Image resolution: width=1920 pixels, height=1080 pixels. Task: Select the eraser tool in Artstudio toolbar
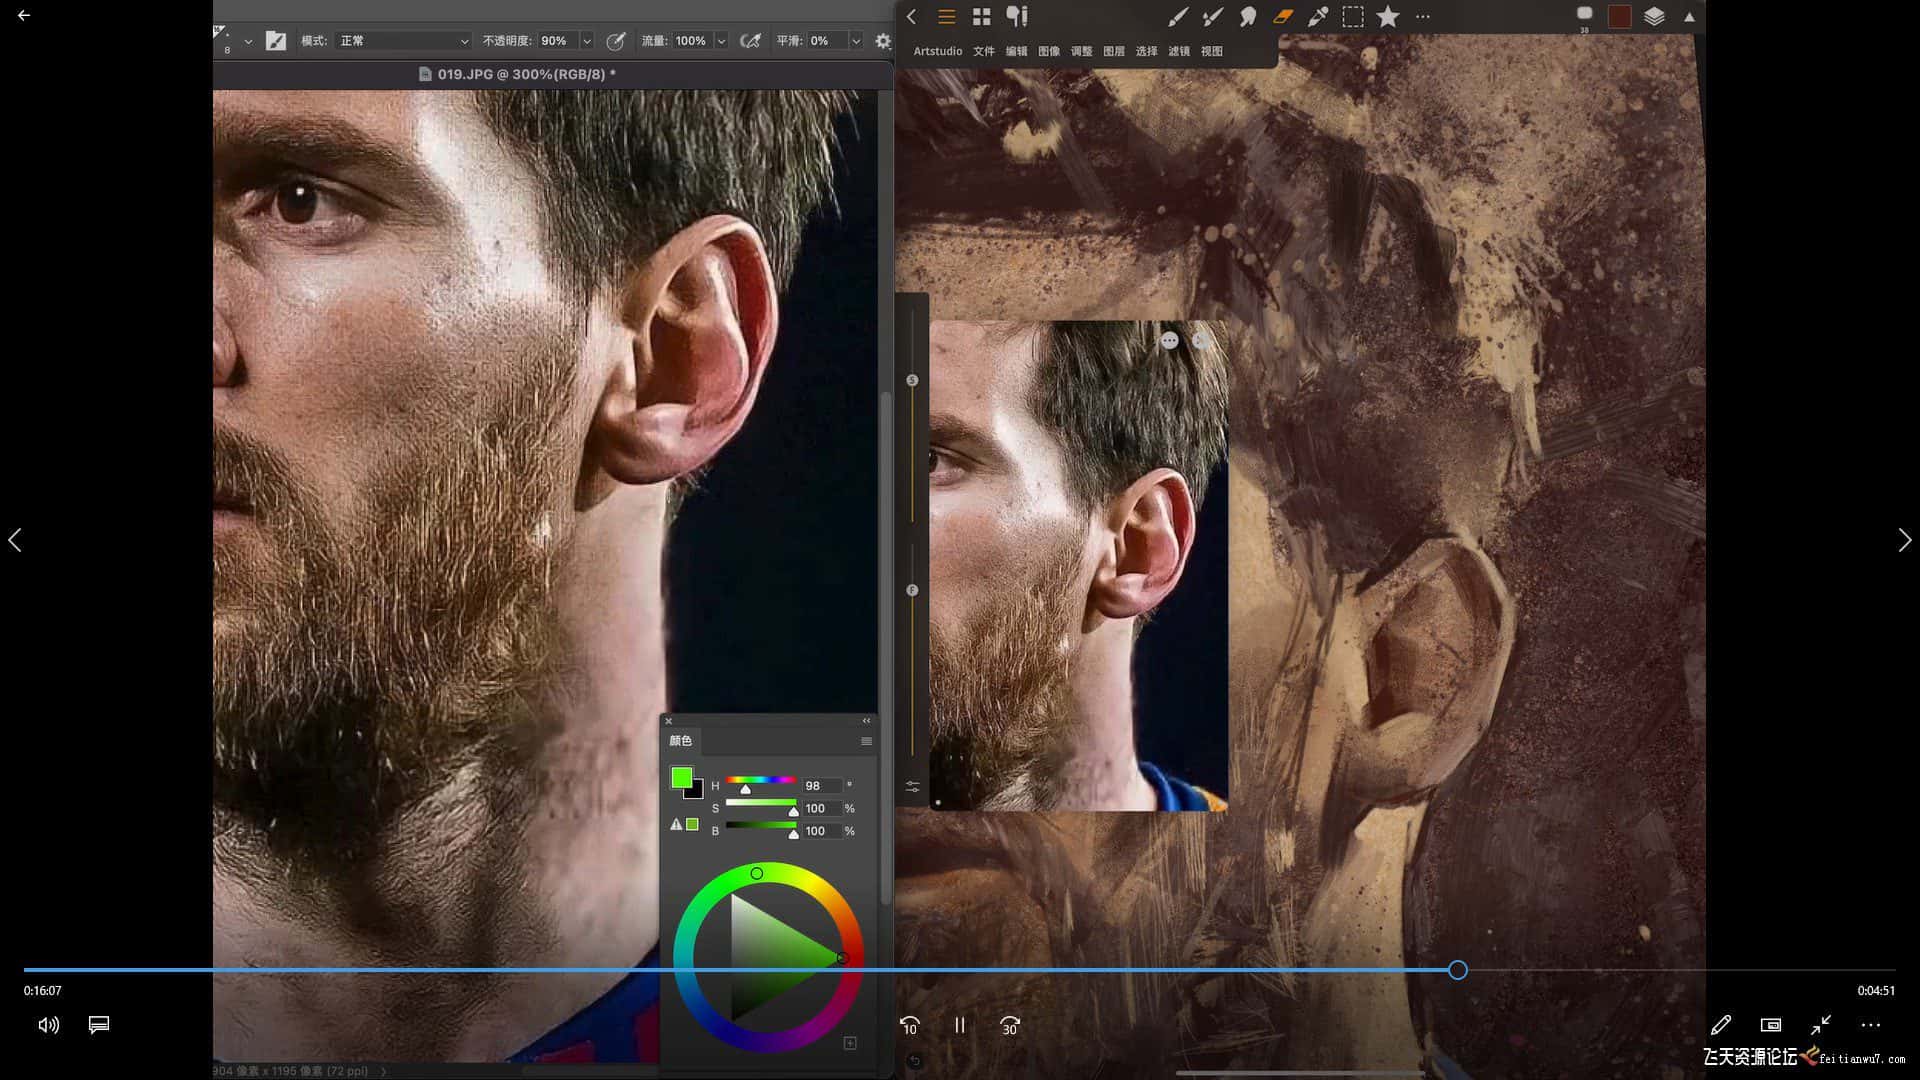coord(1283,17)
